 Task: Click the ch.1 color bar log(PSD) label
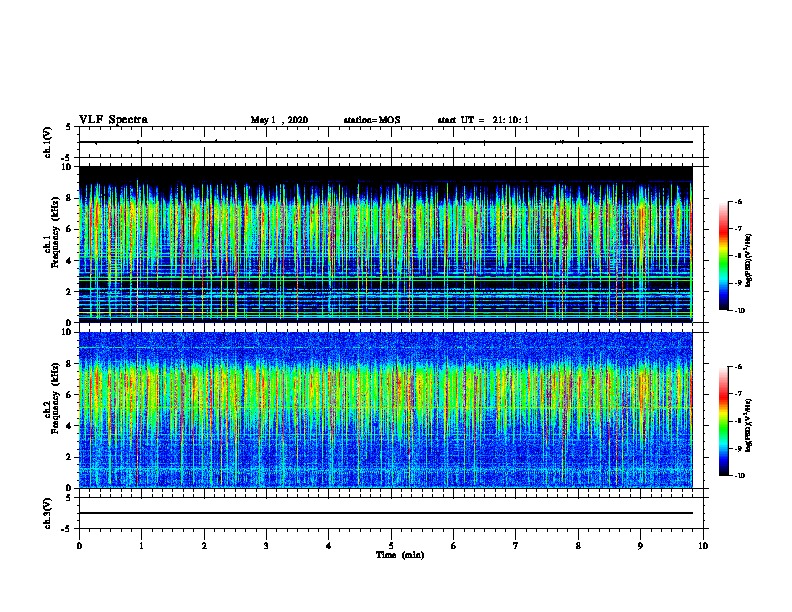tap(749, 260)
